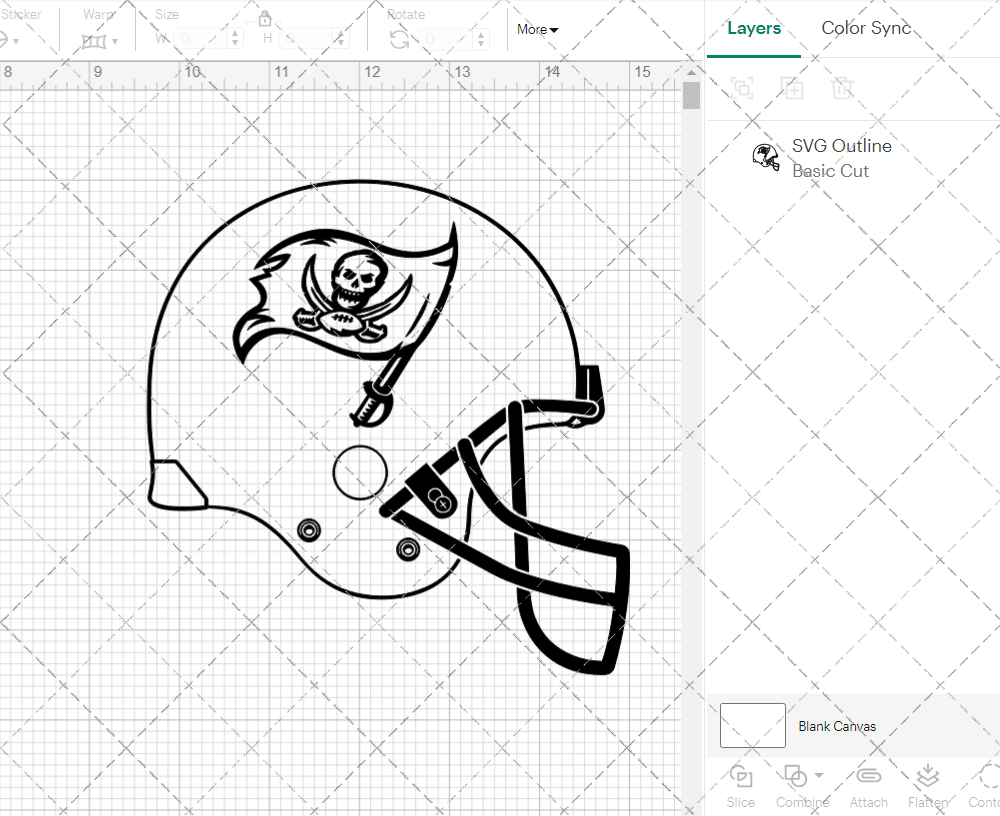Select the SVG Outline layer
This screenshot has width=1000, height=816.
click(841, 146)
